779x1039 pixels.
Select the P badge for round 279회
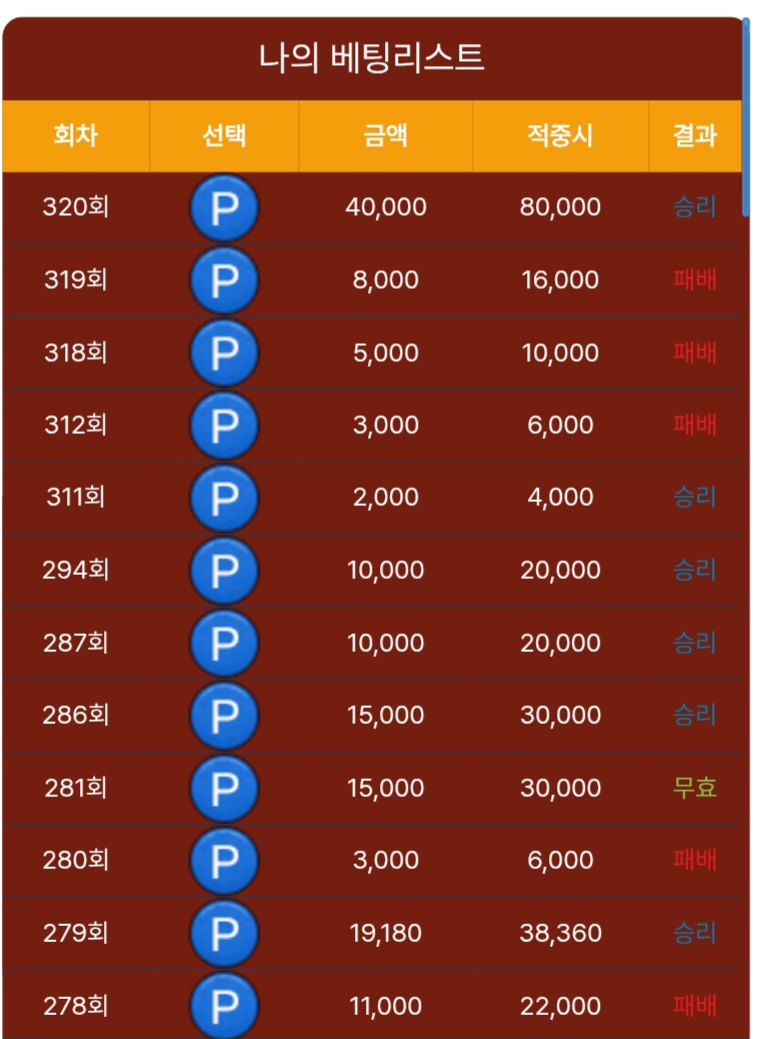point(224,933)
